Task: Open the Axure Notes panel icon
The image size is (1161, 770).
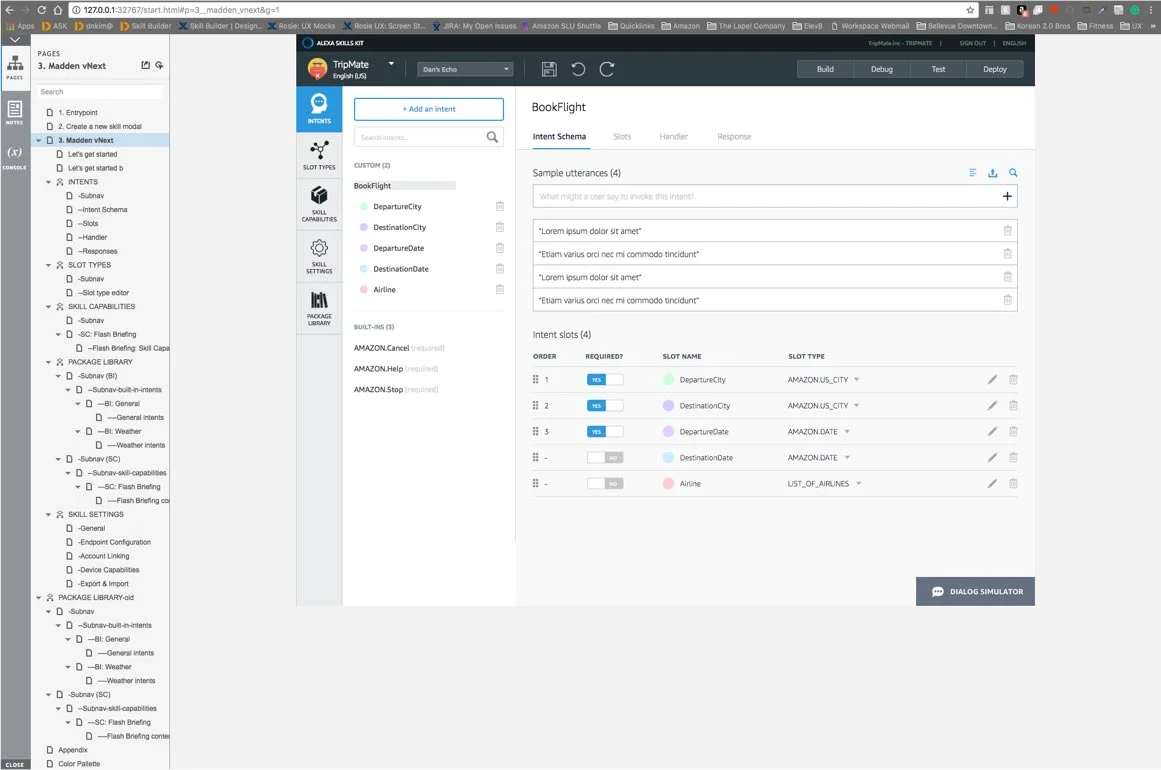Action: [x=15, y=113]
